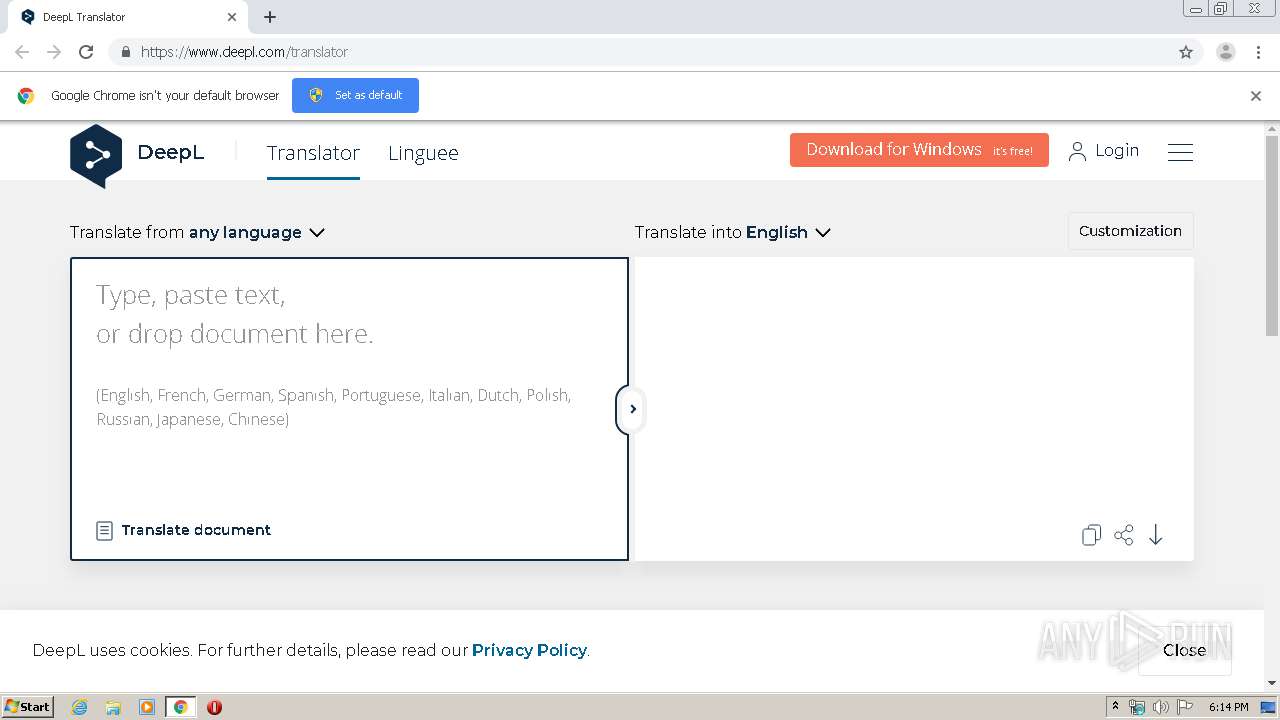
Task: Click the DeepL wordmark text
Action: 171,153
